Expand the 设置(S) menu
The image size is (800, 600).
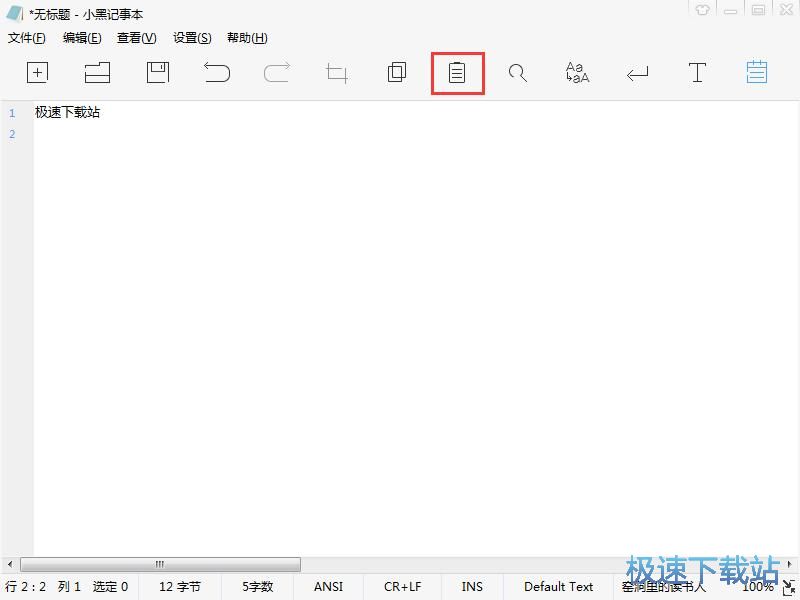click(x=192, y=38)
